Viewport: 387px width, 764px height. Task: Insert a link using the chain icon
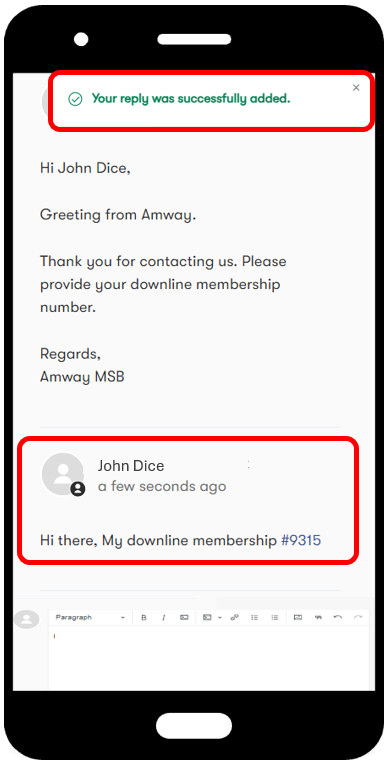(x=234, y=617)
